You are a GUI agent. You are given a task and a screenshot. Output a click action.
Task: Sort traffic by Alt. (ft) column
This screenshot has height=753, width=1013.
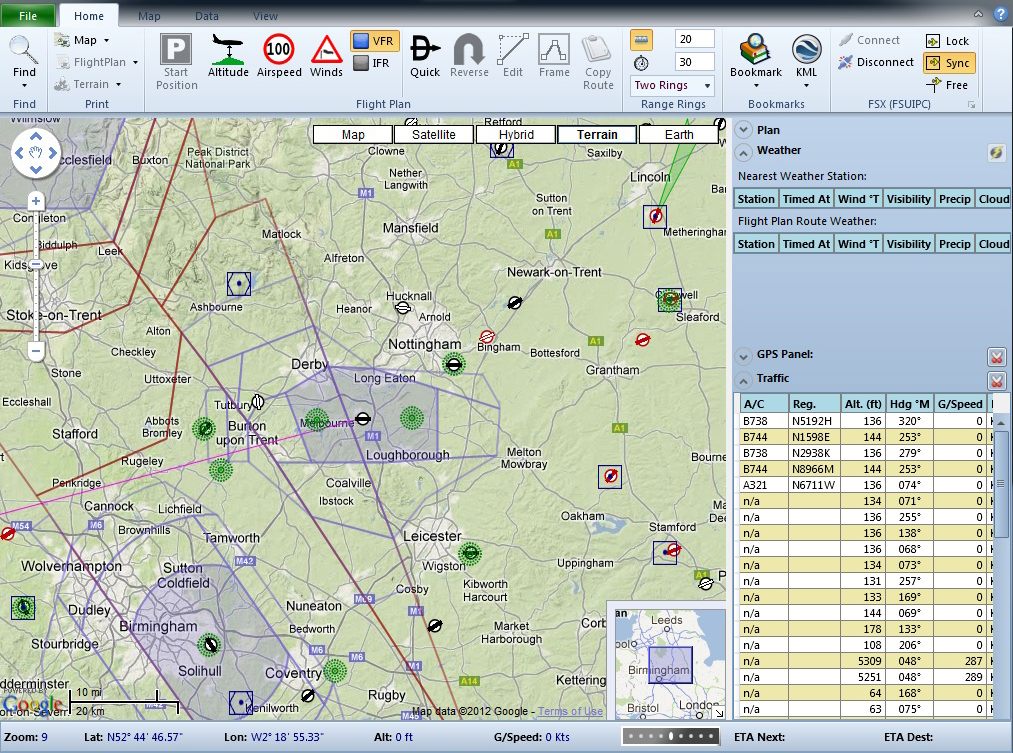click(862, 404)
